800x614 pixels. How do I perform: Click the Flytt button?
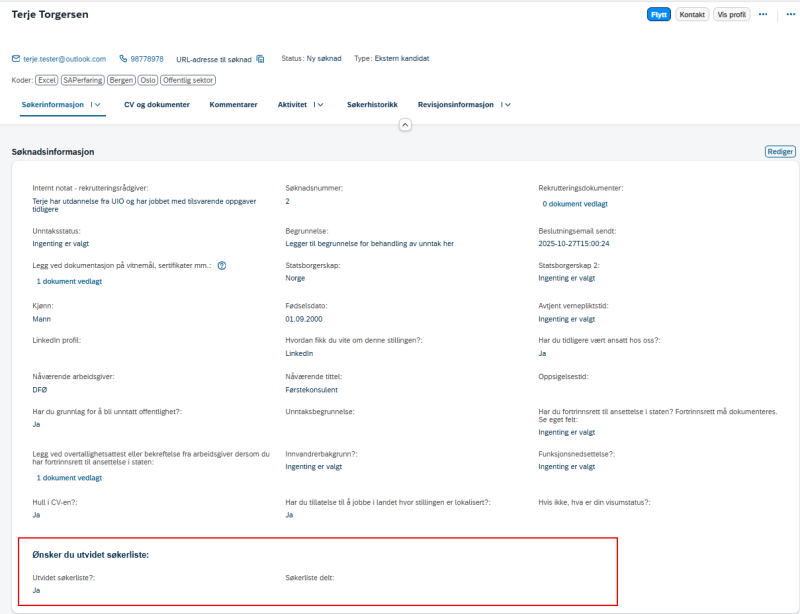click(659, 14)
